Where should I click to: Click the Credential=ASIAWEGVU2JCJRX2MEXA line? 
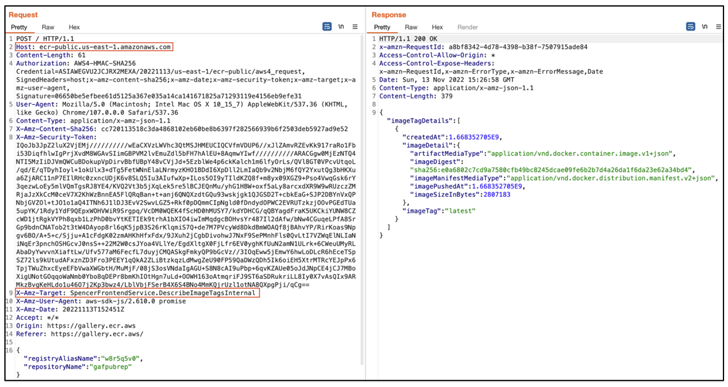(161, 72)
